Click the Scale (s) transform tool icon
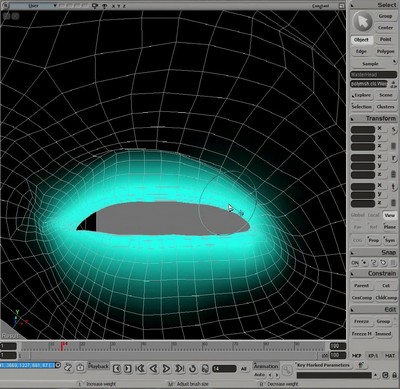The height and width of the screenshot is (389, 400). (x=394, y=129)
